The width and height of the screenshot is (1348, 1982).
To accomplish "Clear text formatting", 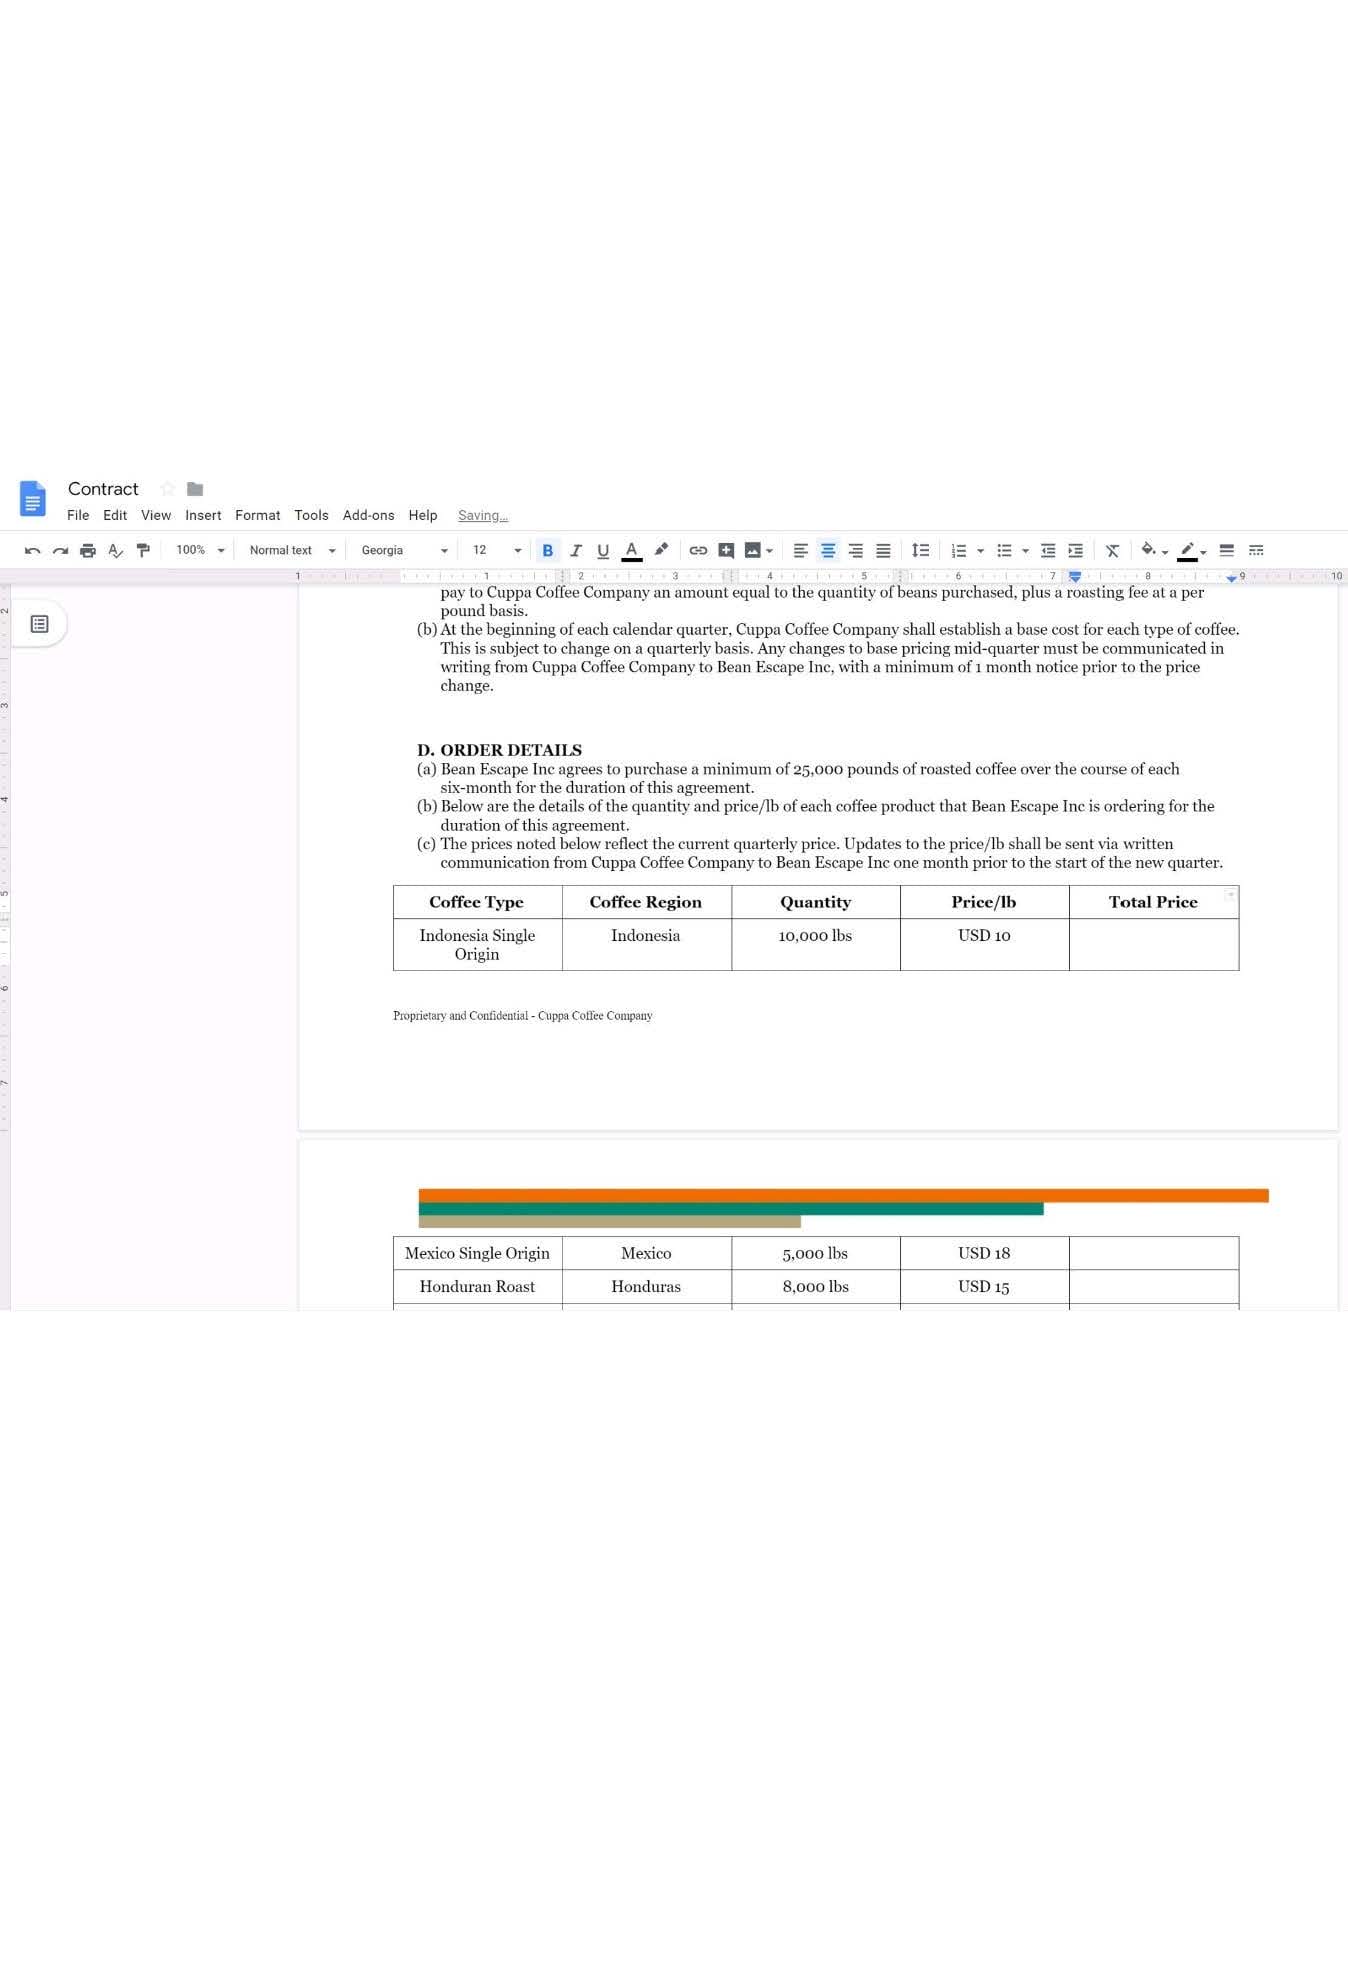I will click(x=1112, y=551).
